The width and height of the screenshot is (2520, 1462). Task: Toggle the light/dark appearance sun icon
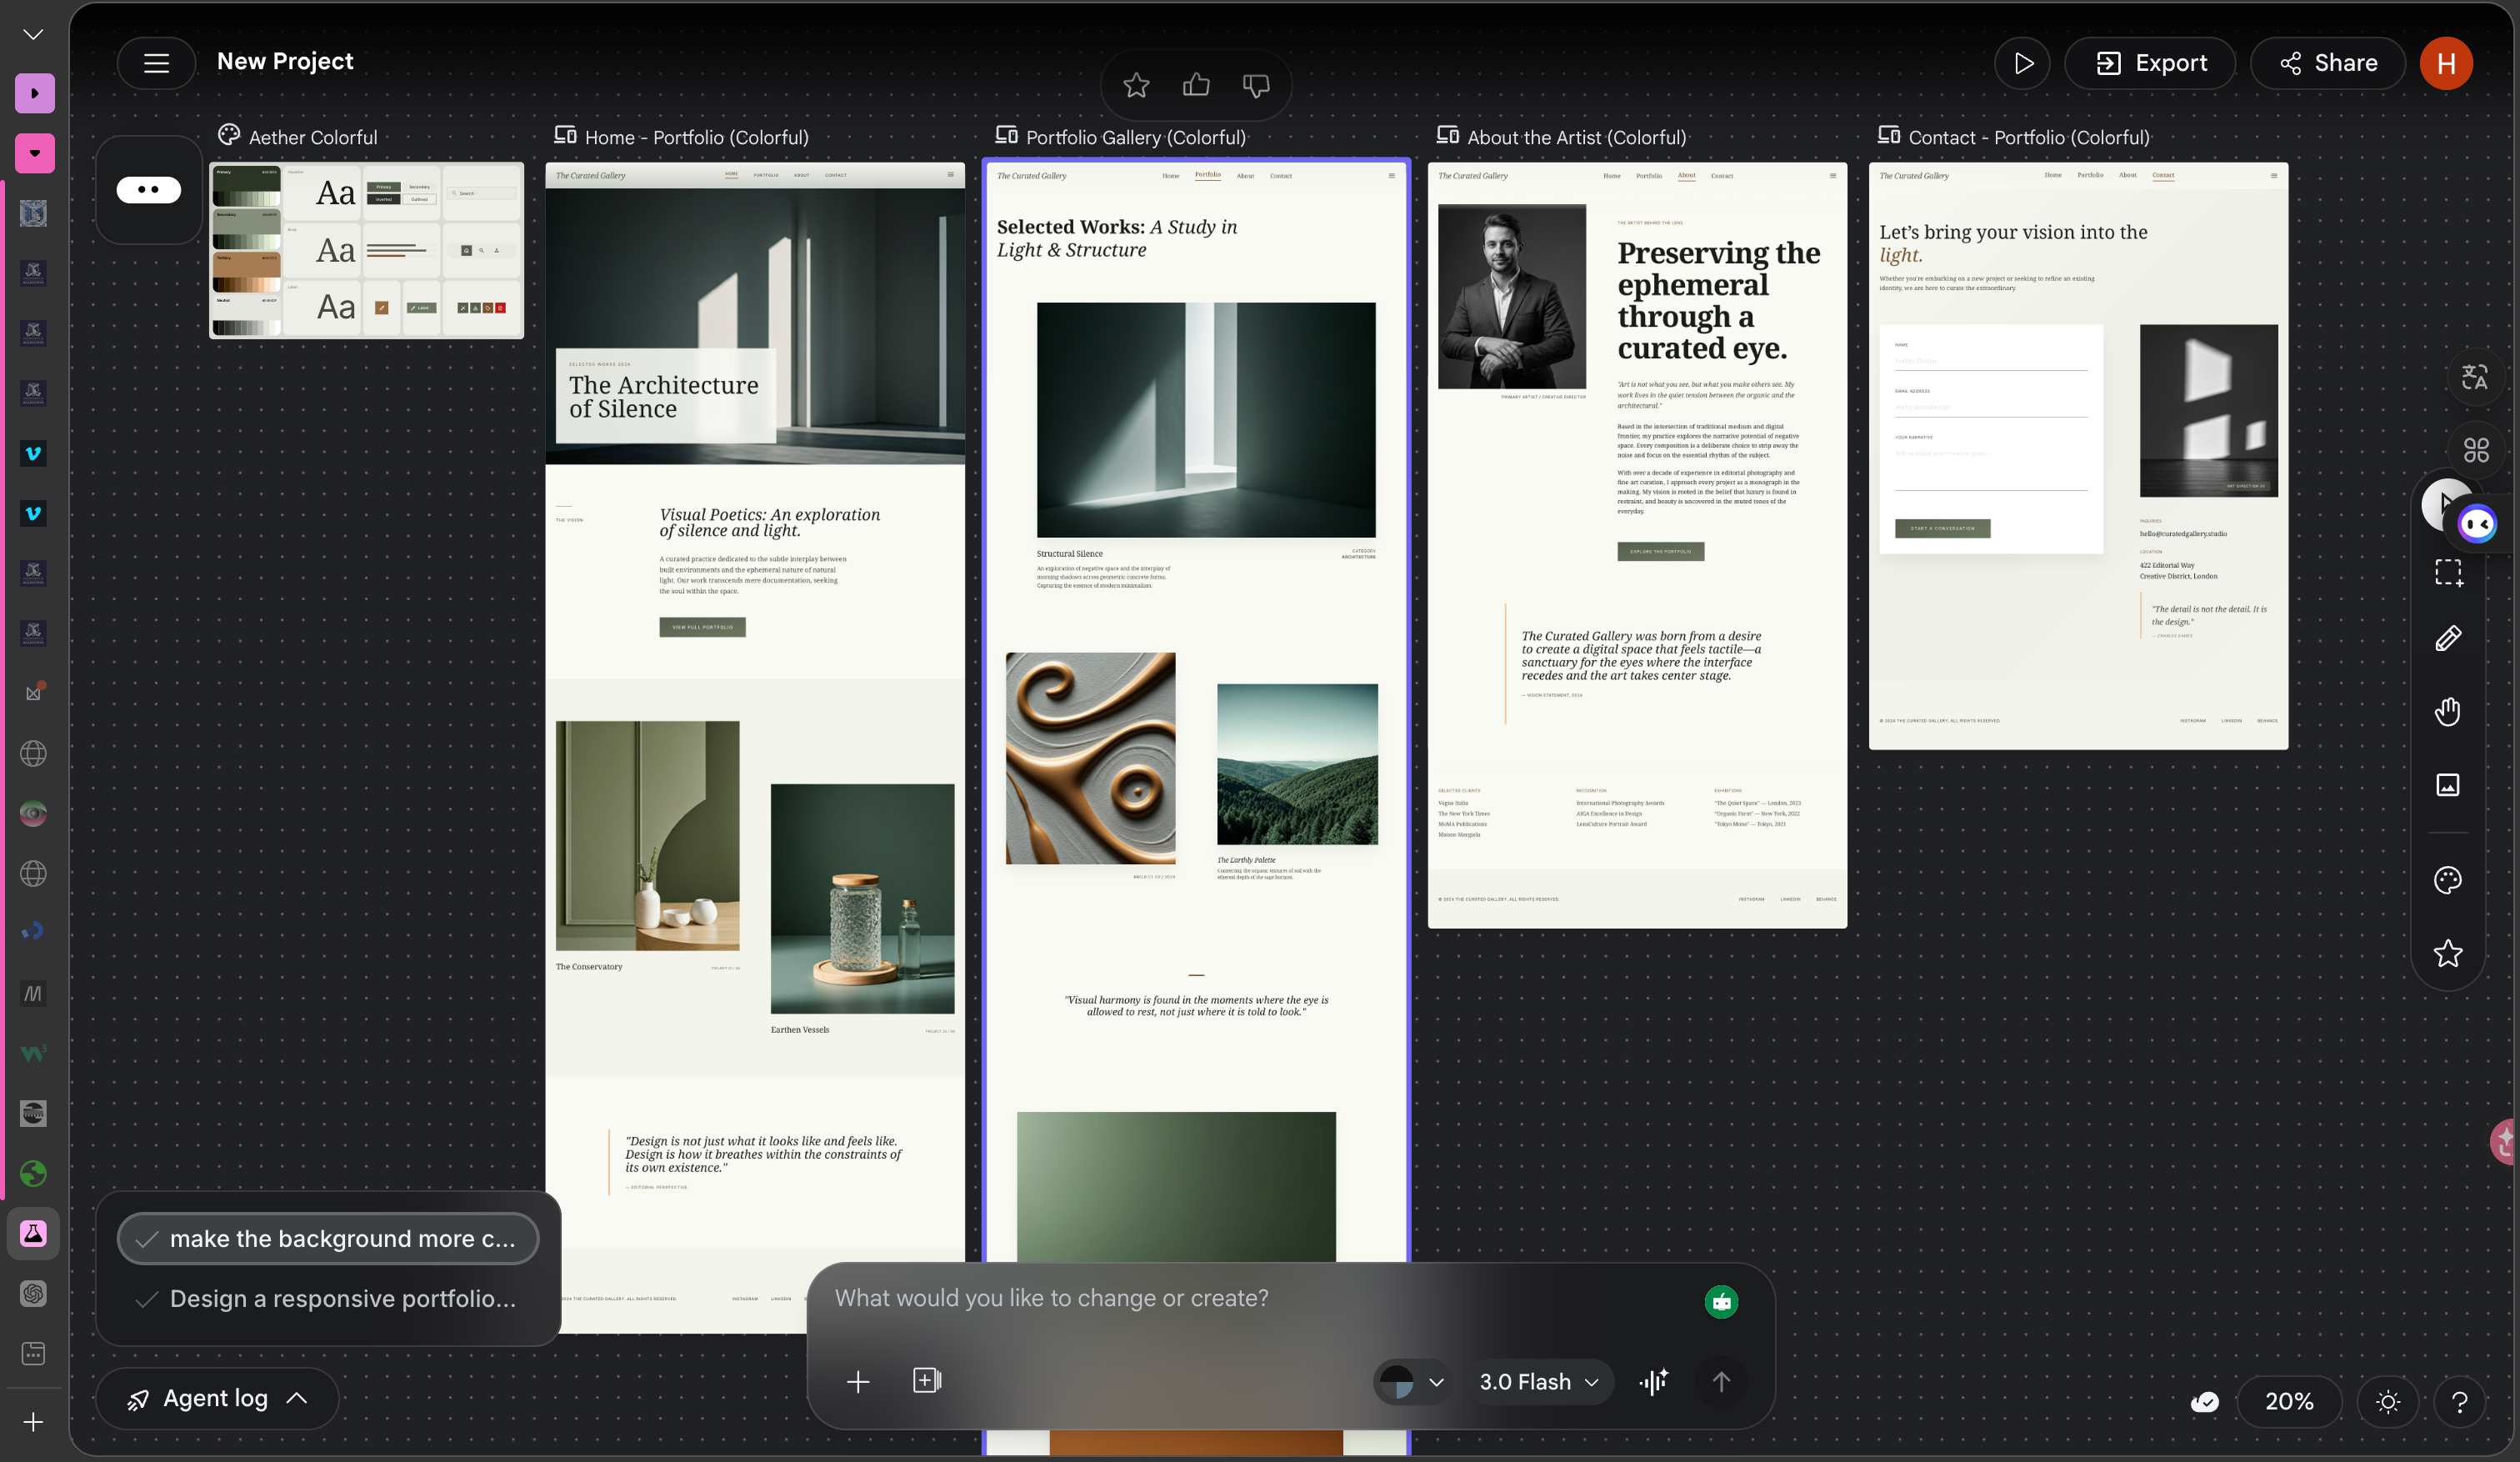click(2387, 1402)
